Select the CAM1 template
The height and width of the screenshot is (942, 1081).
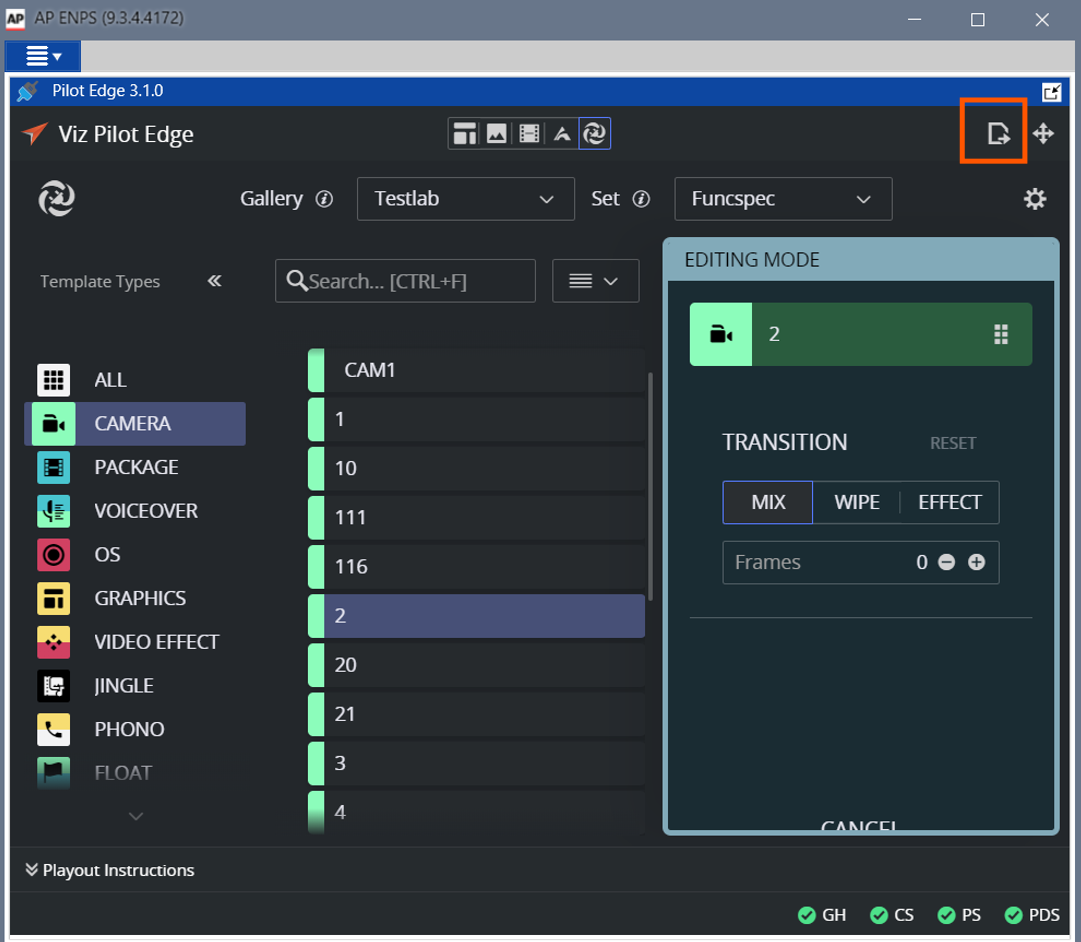click(x=476, y=370)
